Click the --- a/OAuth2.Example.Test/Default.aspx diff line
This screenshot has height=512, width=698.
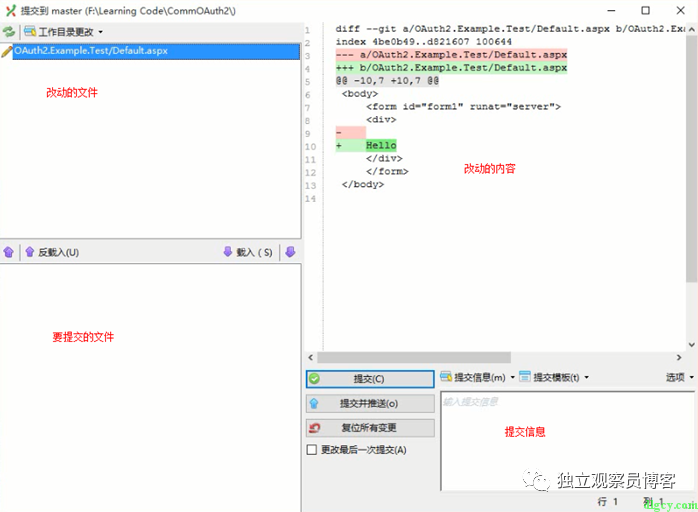coord(451,55)
